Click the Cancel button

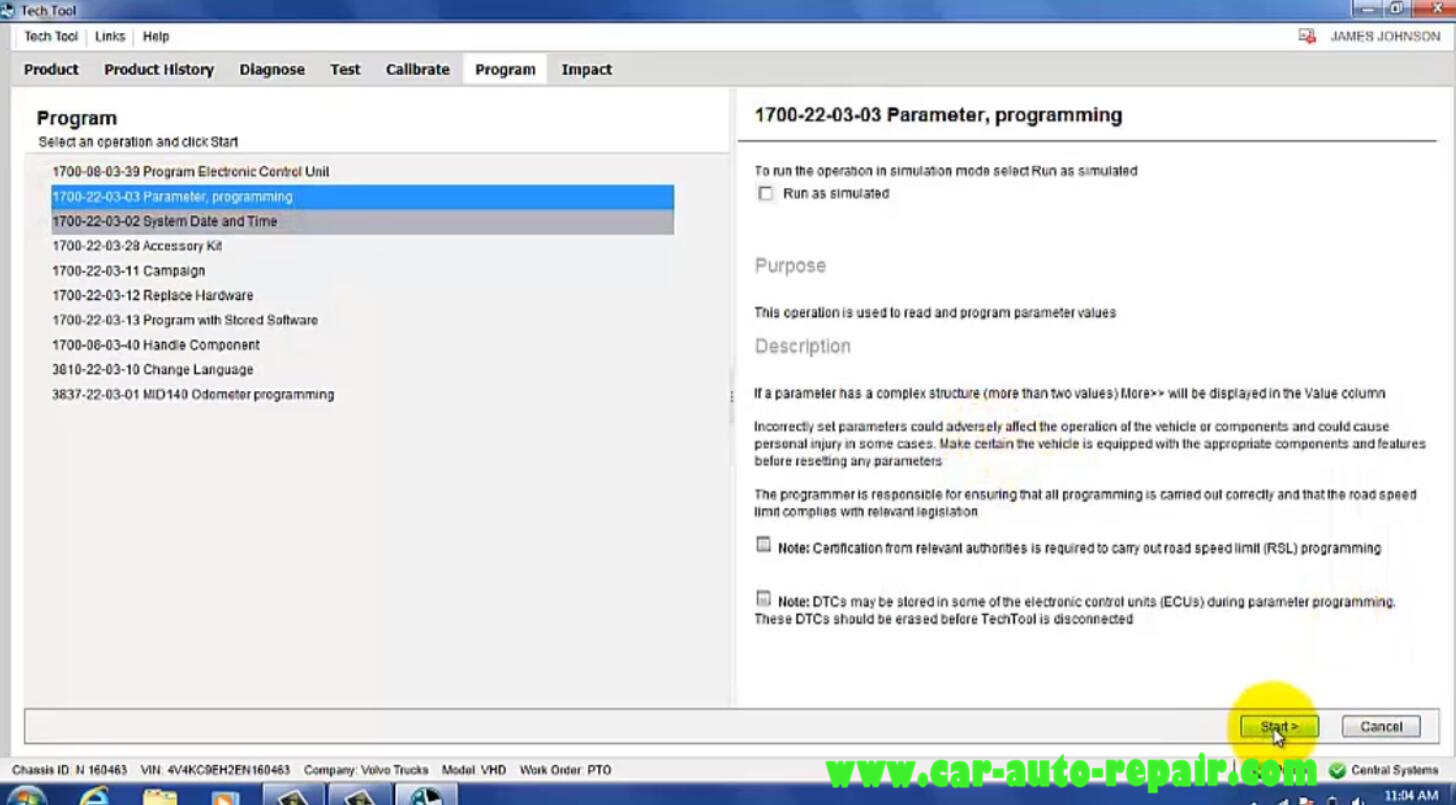tap(1381, 727)
